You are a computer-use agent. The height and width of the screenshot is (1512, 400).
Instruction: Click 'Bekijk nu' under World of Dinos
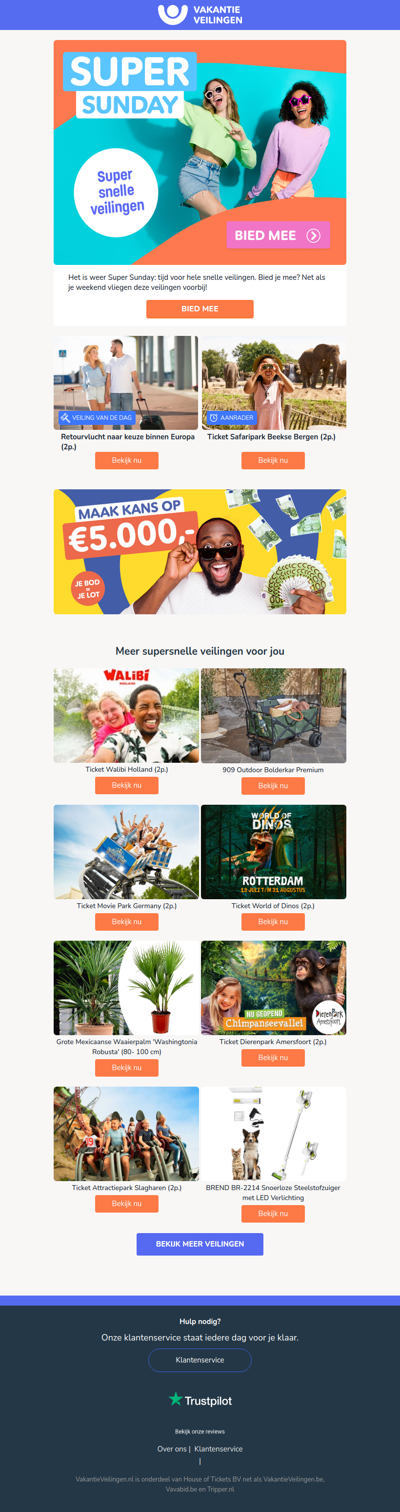click(x=273, y=922)
